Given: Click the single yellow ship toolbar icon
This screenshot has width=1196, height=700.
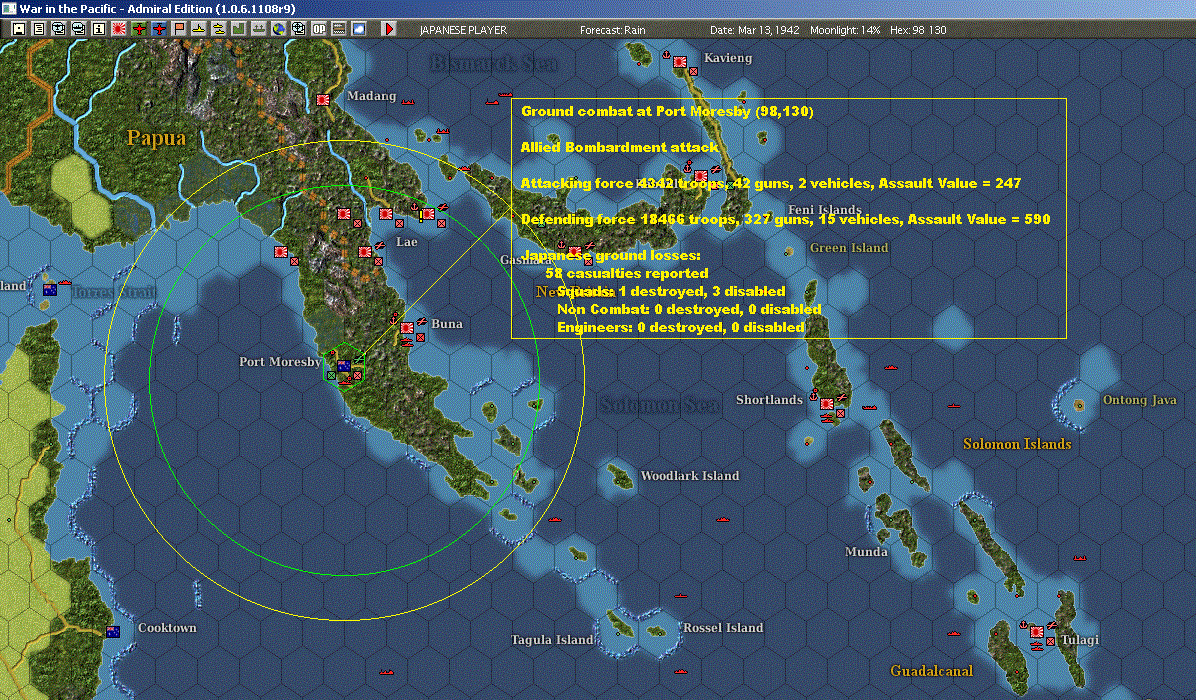Looking at the screenshot, I should (x=198, y=29).
